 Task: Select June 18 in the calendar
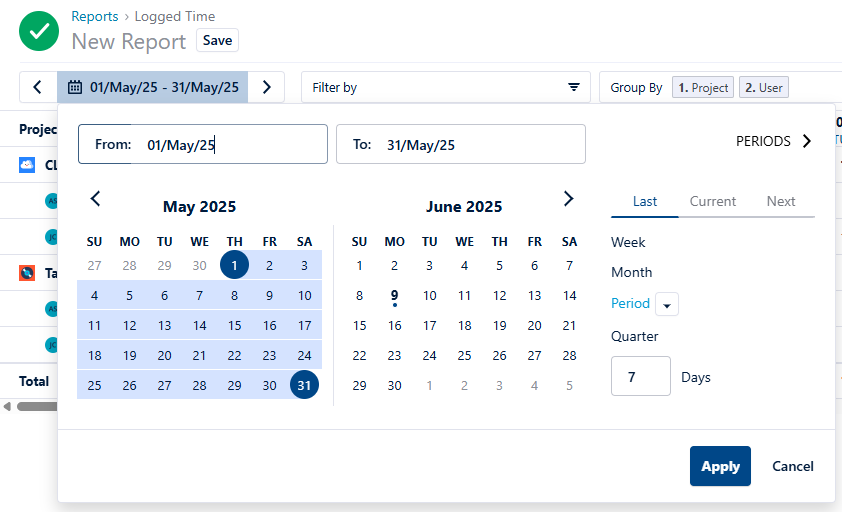465,325
